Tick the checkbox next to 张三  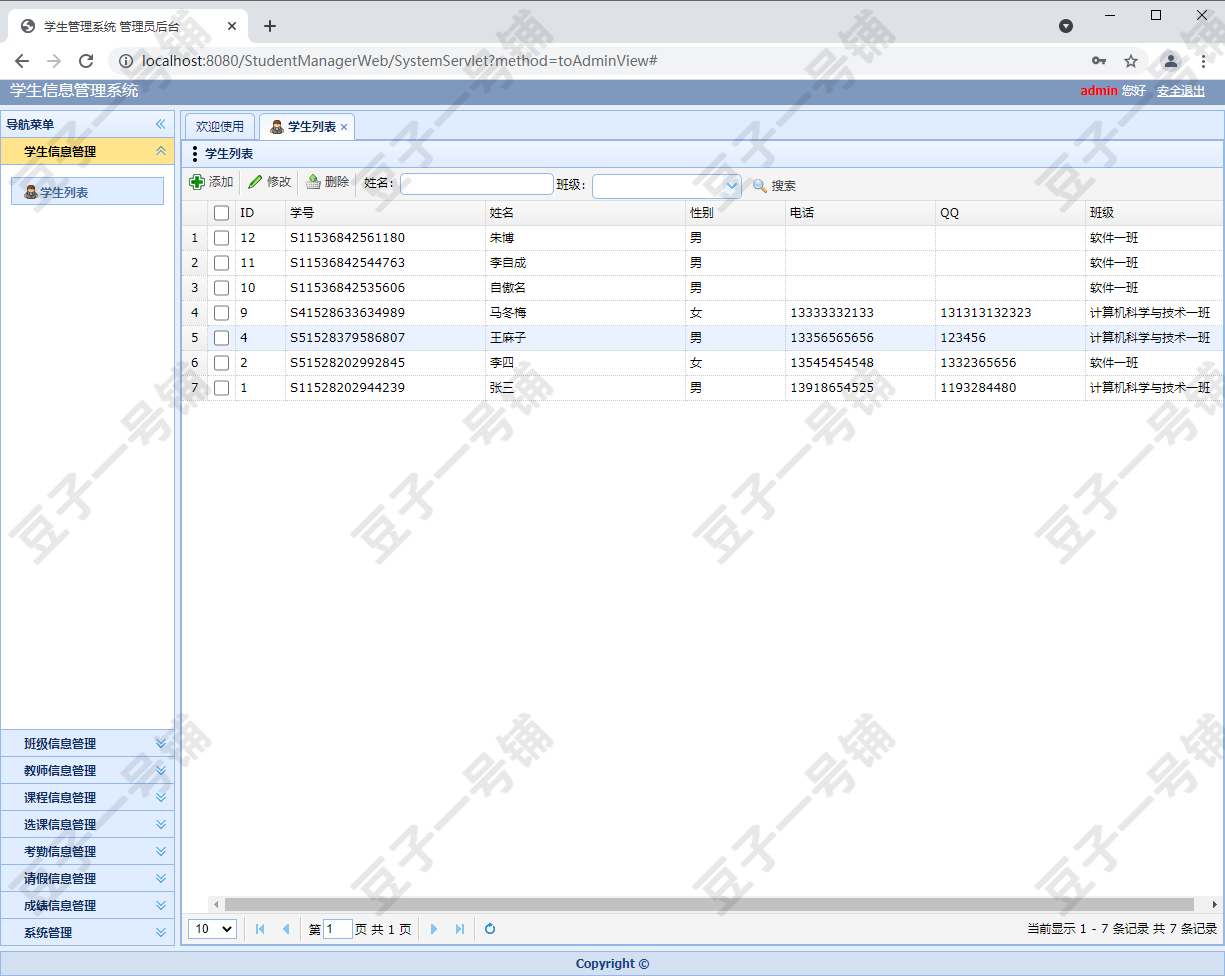click(x=221, y=387)
